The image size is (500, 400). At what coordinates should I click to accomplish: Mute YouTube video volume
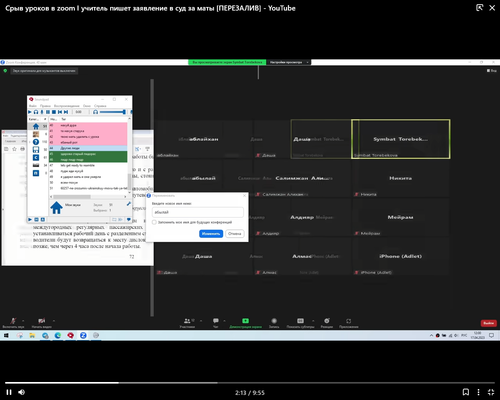[x=22, y=392]
